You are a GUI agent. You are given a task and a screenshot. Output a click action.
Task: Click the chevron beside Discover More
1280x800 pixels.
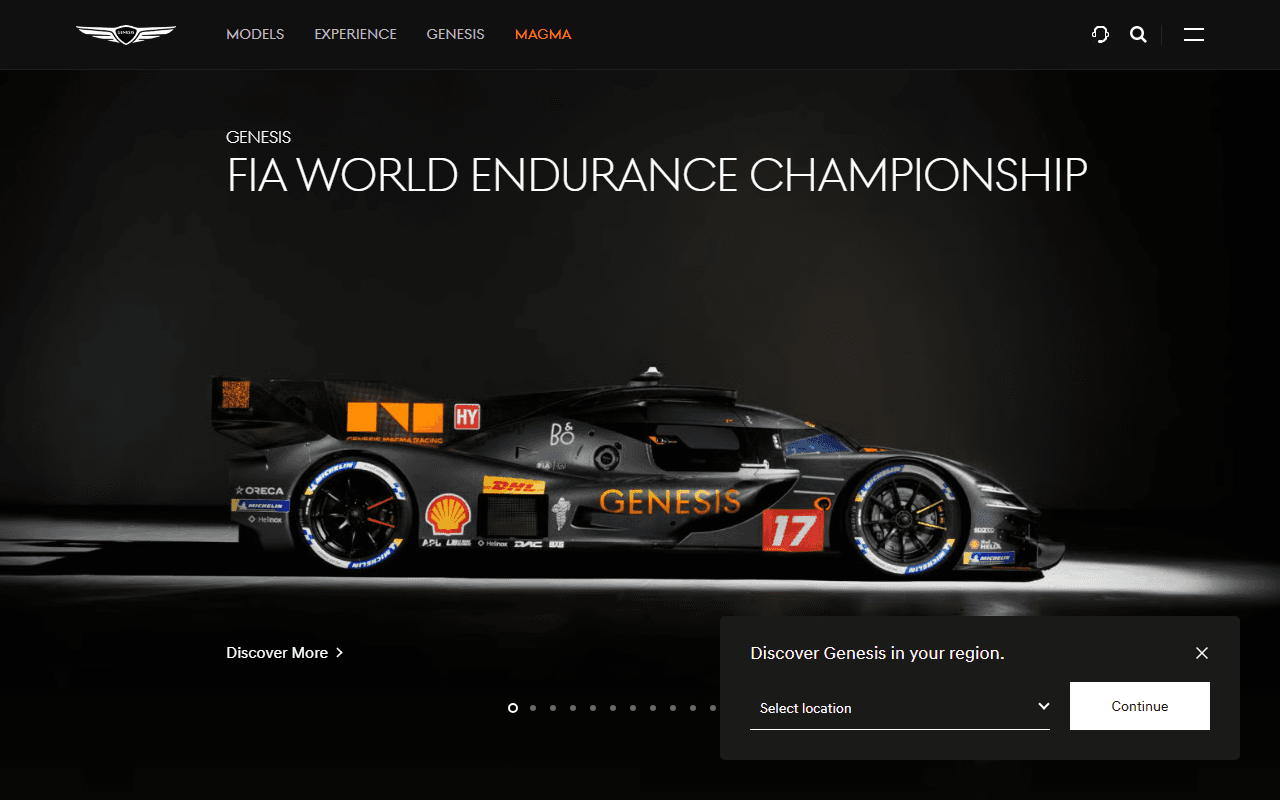[339, 653]
